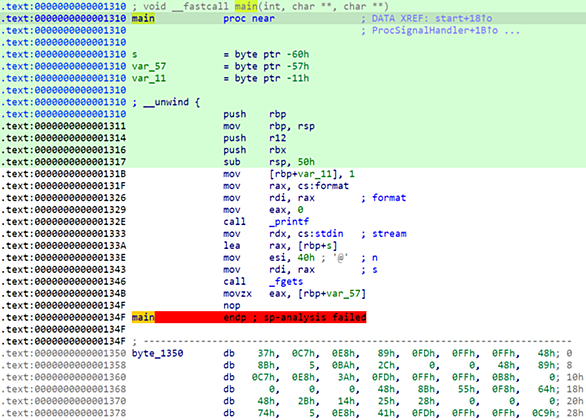586x420 pixels.
Task: Click the [rbp+s] operand in lea
Action: (317, 245)
